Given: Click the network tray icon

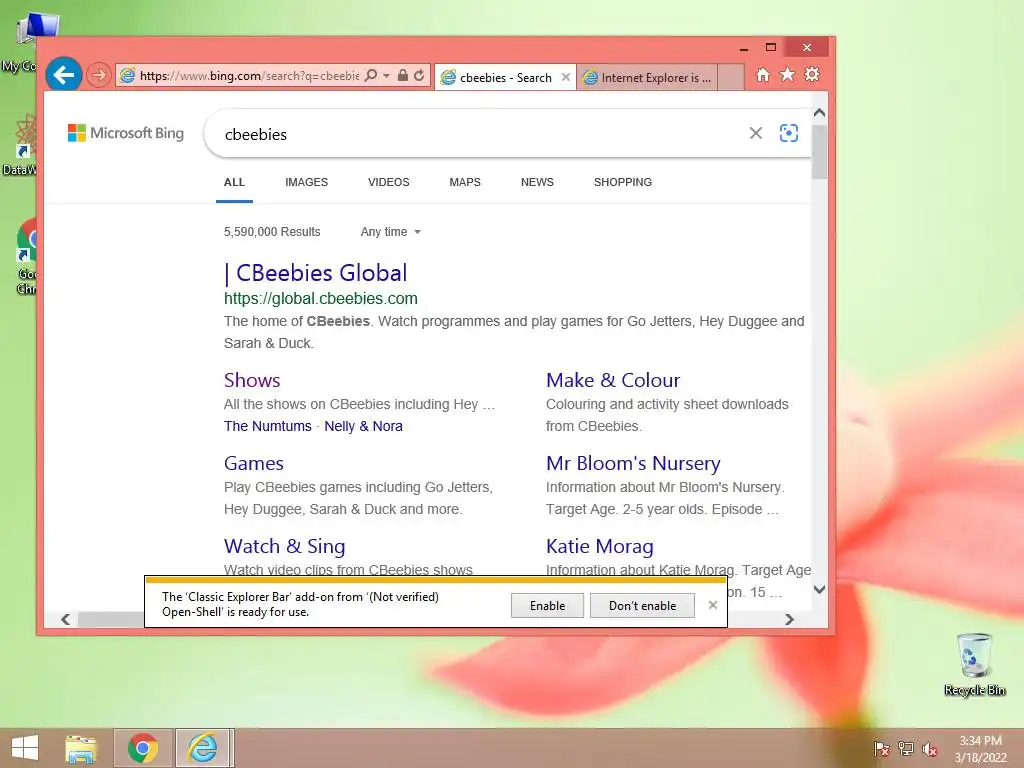Looking at the screenshot, I should pos(906,748).
